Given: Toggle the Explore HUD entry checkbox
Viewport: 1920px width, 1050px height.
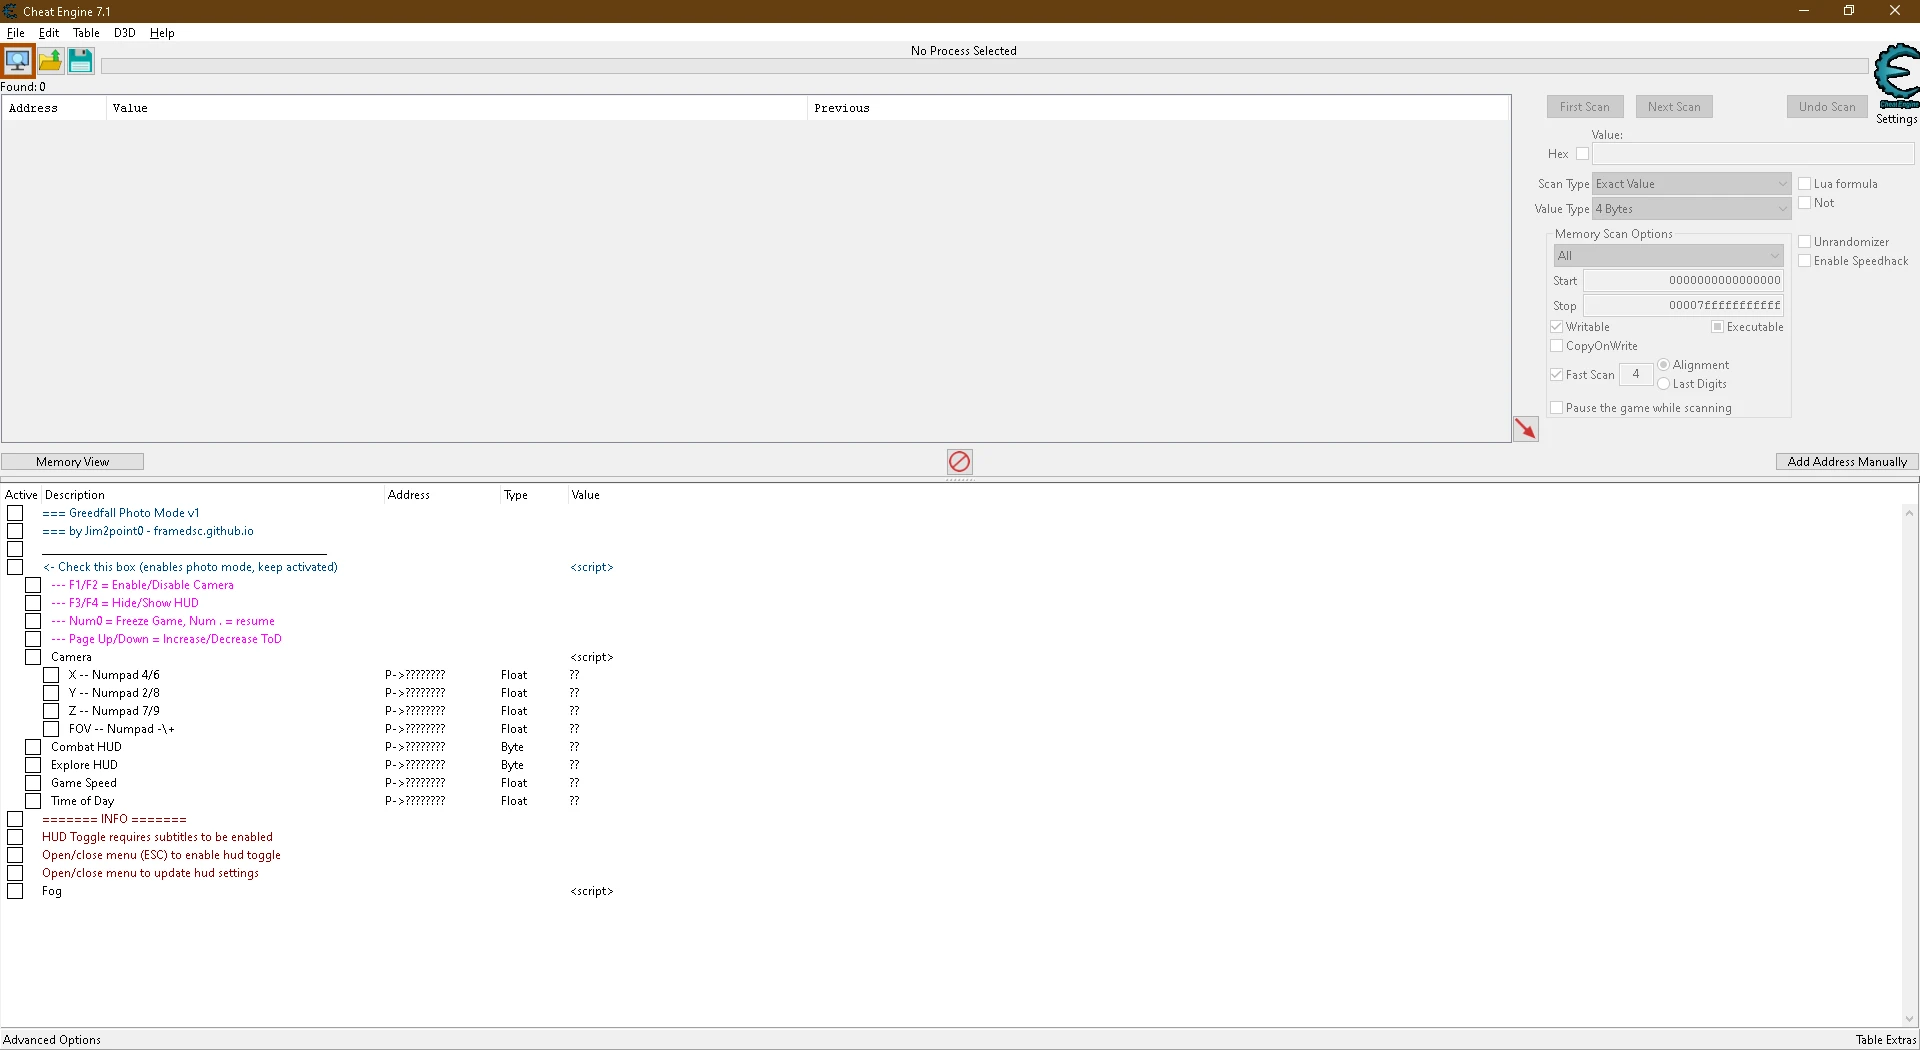Looking at the screenshot, I should click(33, 765).
